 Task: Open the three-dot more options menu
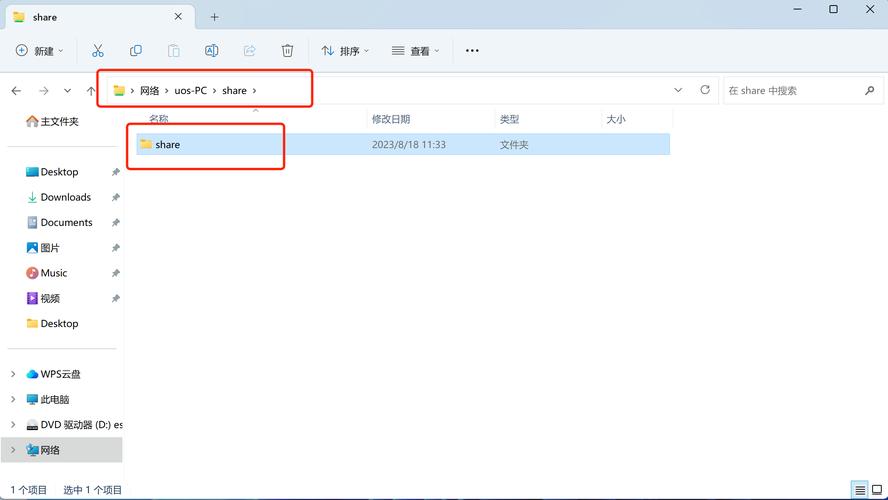point(472,51)
